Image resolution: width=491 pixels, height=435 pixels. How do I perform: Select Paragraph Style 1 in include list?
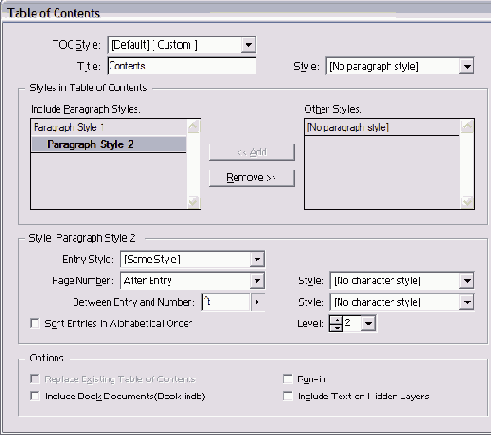point(108,127)
